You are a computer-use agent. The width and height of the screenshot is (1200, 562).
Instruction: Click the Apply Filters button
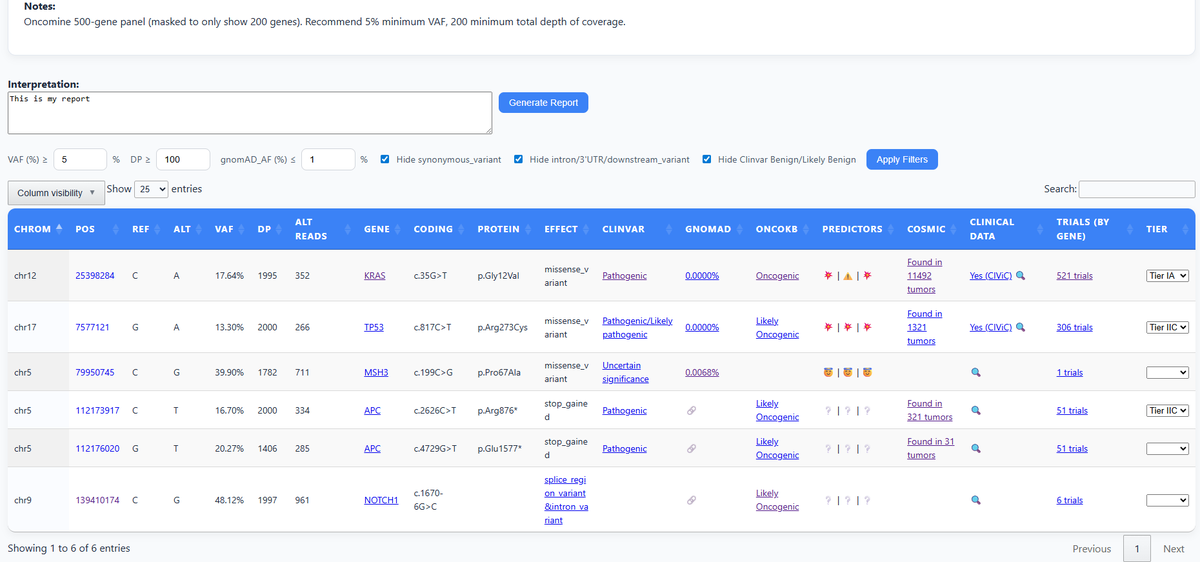[902, 159]
